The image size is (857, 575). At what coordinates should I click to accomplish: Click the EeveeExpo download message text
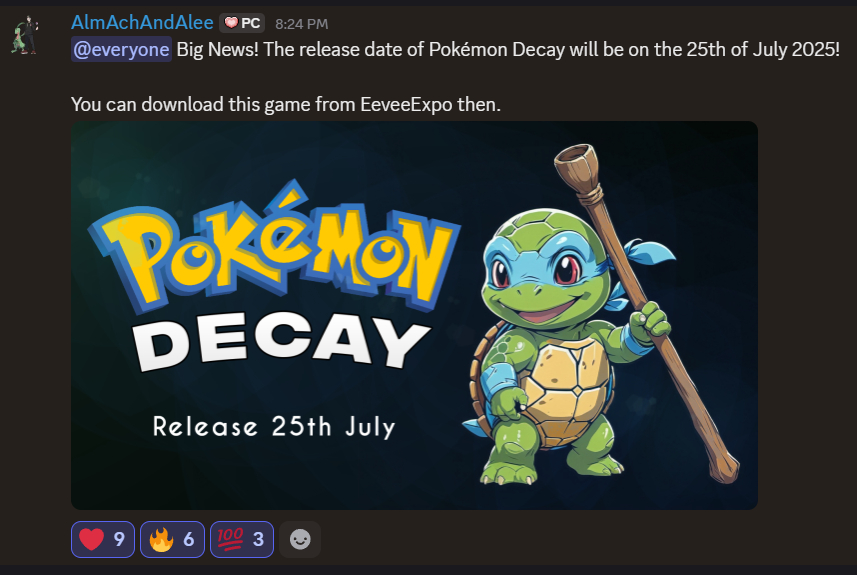pyautogui.click(x=286, y=104)
